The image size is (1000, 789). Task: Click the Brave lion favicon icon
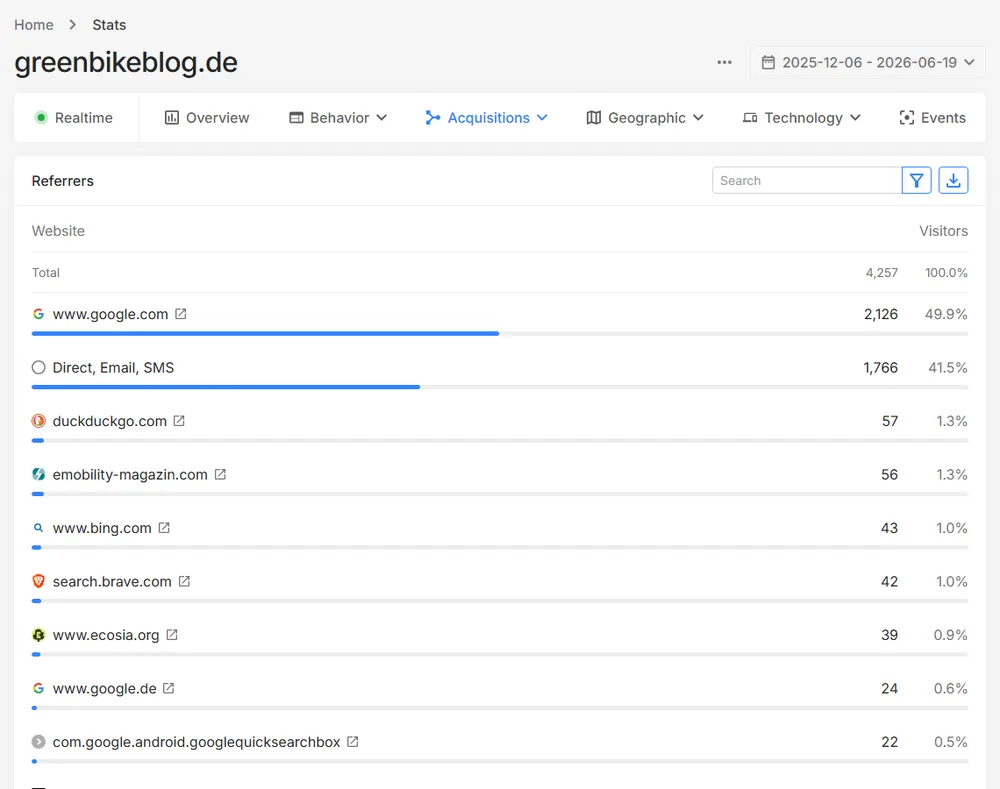[x=39, y=582]
